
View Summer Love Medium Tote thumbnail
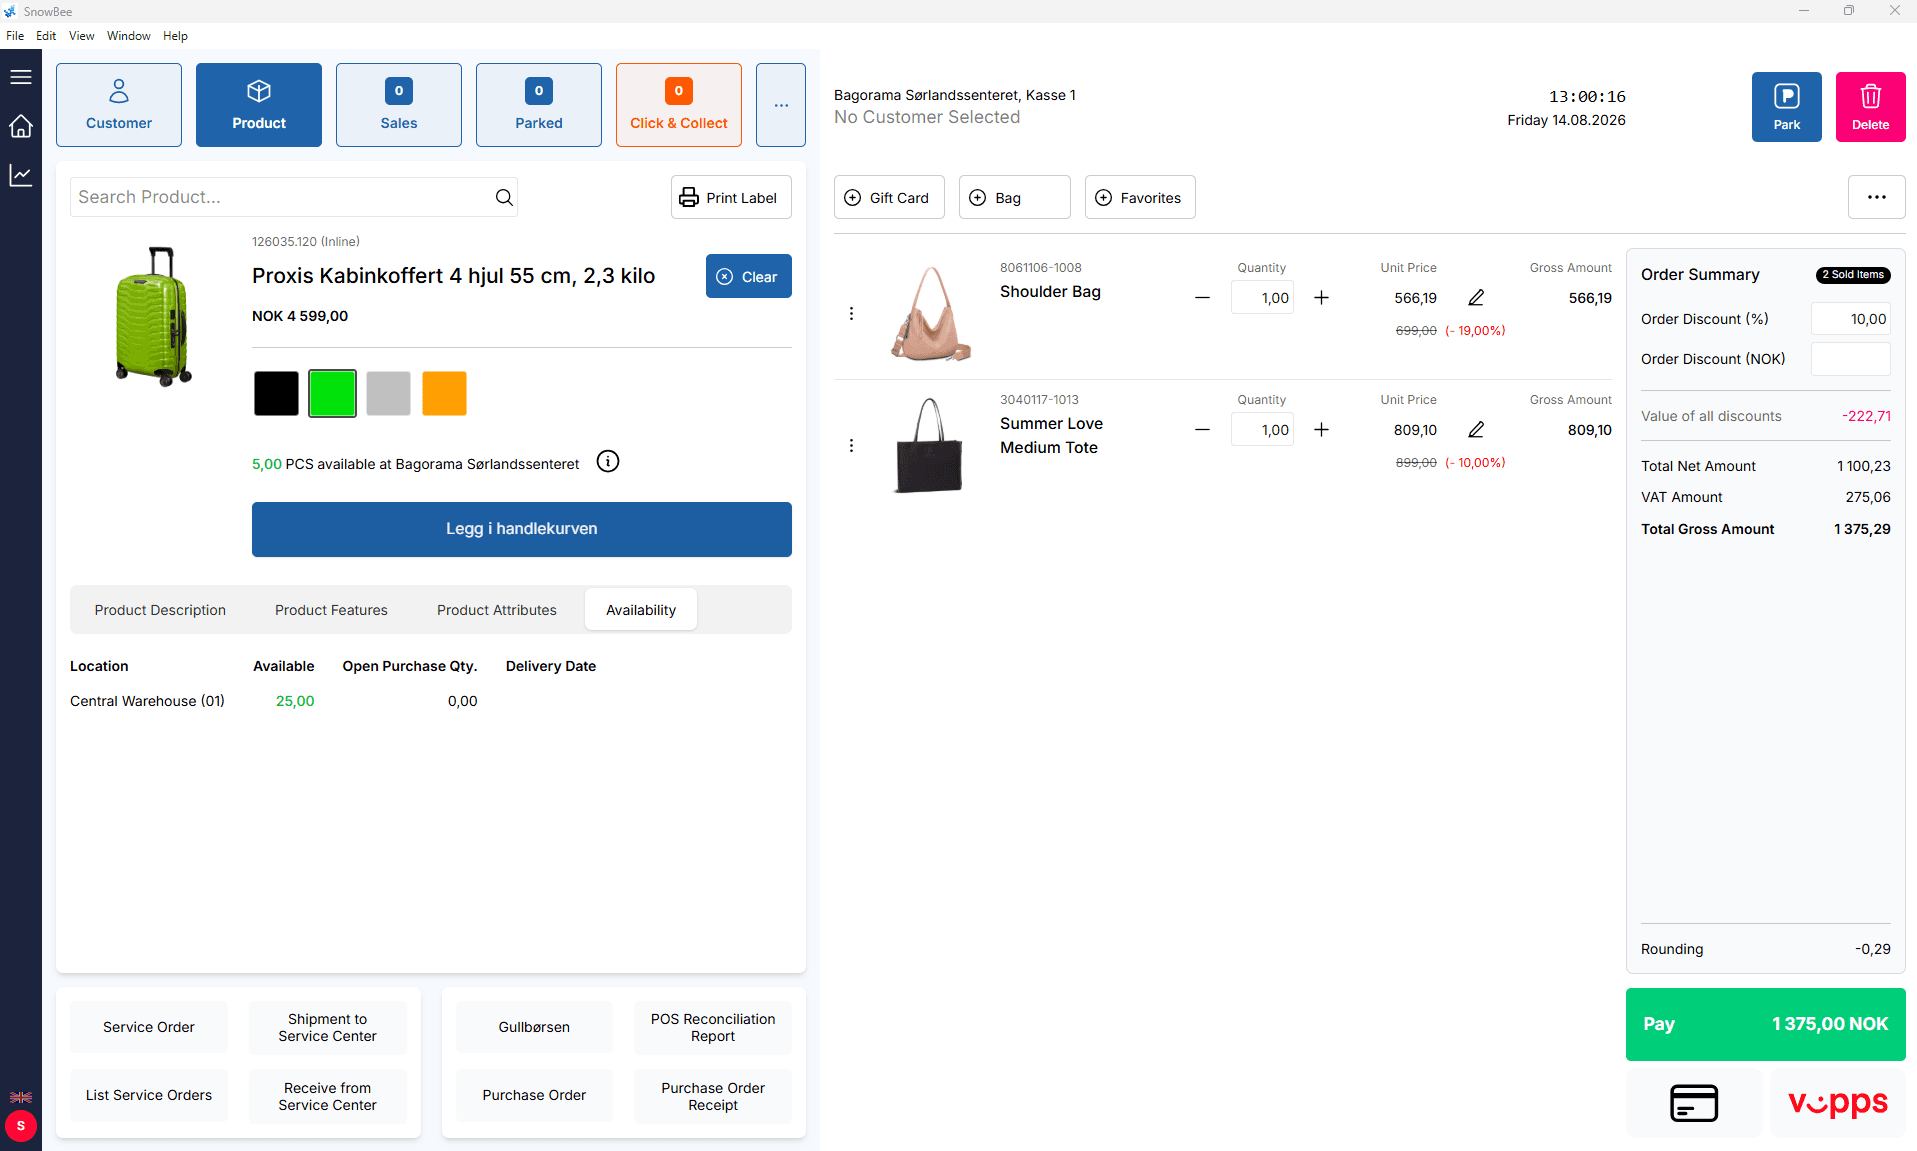[930, 445]
